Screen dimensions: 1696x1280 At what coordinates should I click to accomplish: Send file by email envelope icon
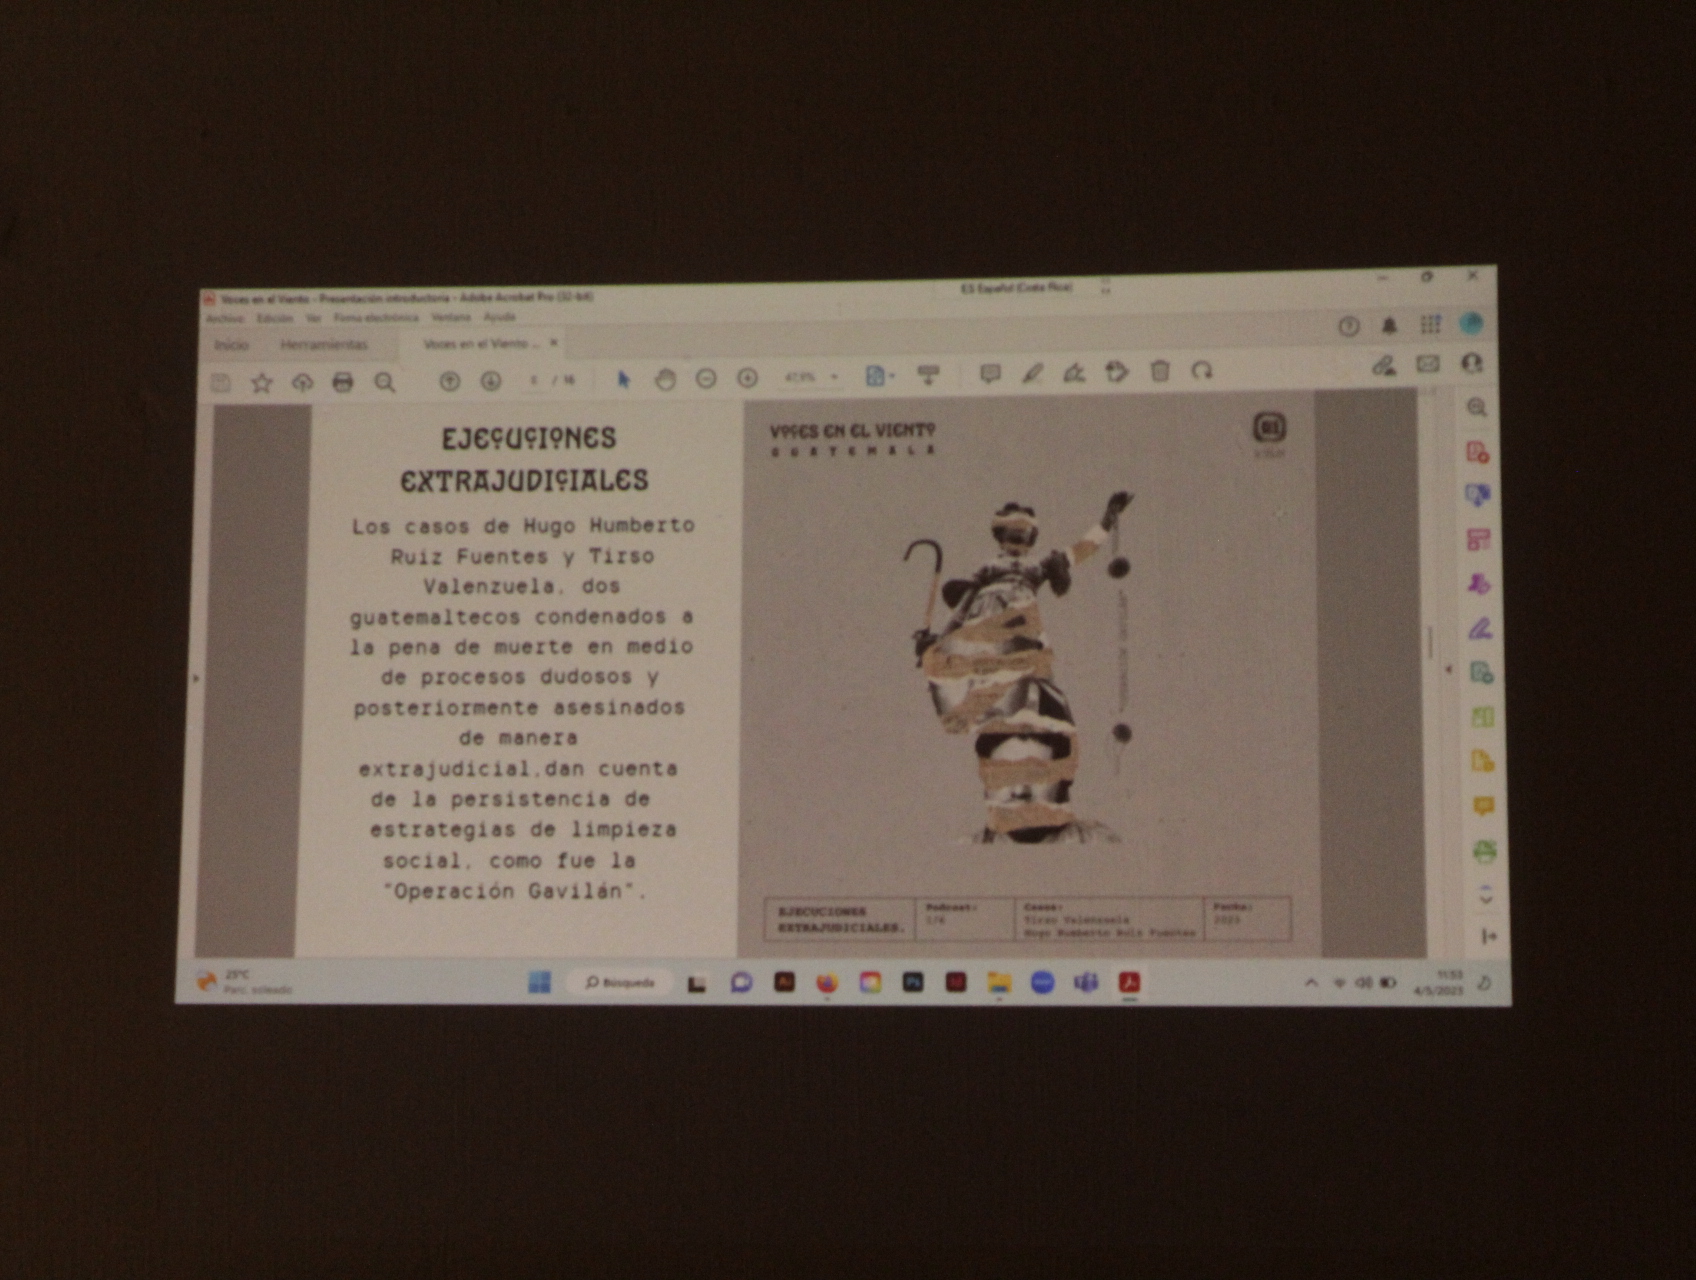1427,364
